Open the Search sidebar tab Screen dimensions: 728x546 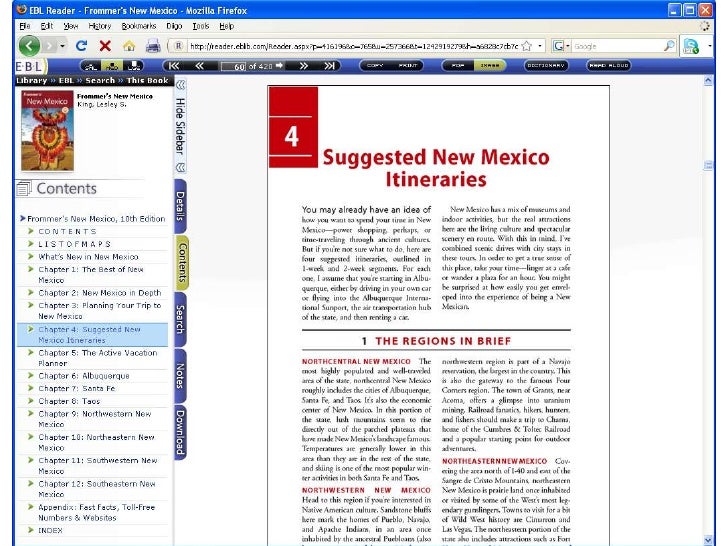[x=180, y=319]
